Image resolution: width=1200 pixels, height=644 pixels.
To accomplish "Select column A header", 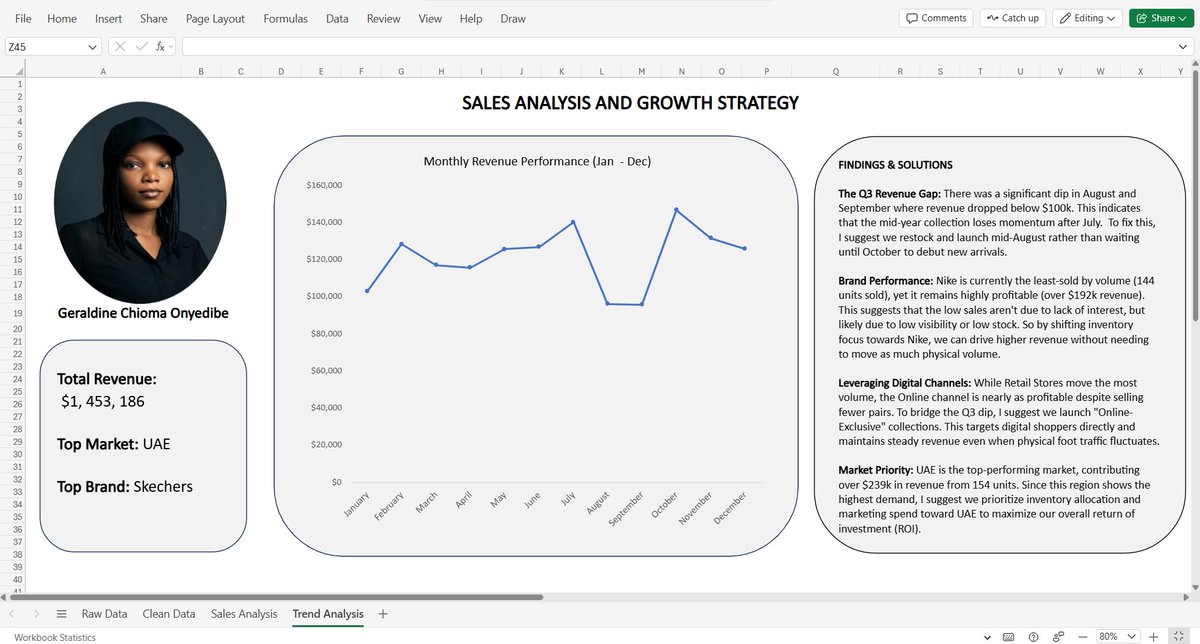I will tap(103, 71).
